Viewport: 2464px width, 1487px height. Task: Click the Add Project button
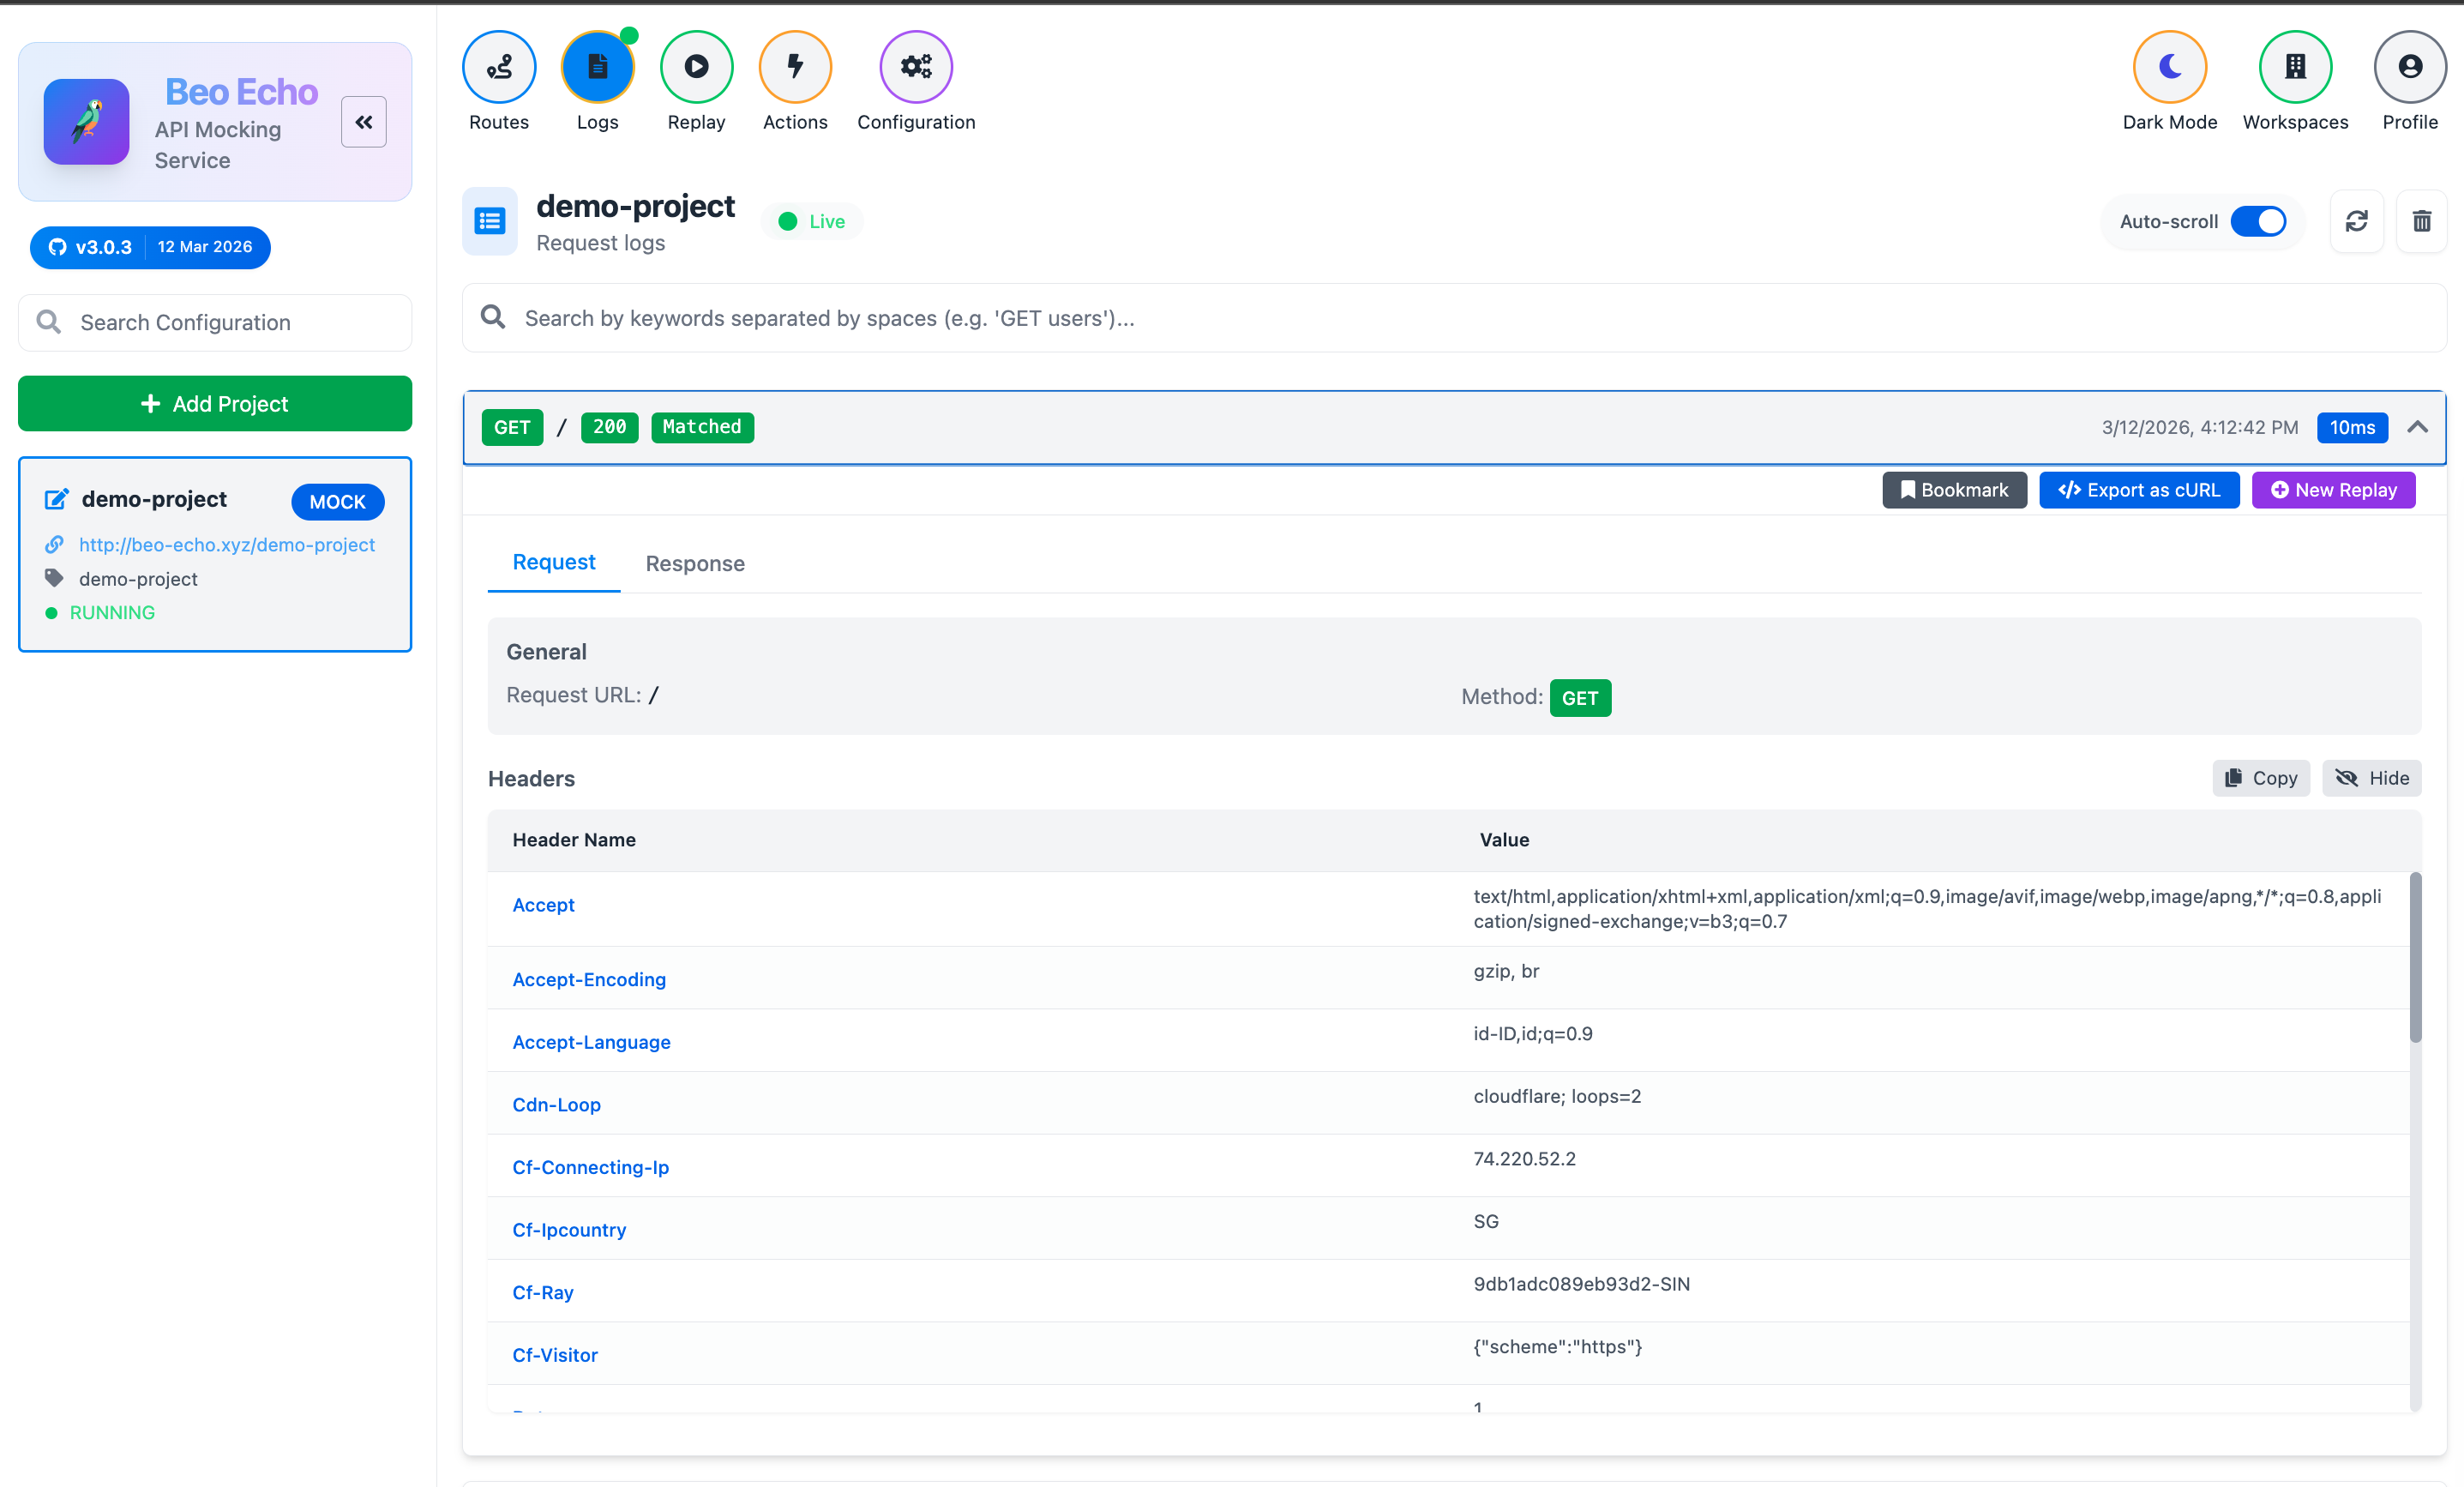214,404
